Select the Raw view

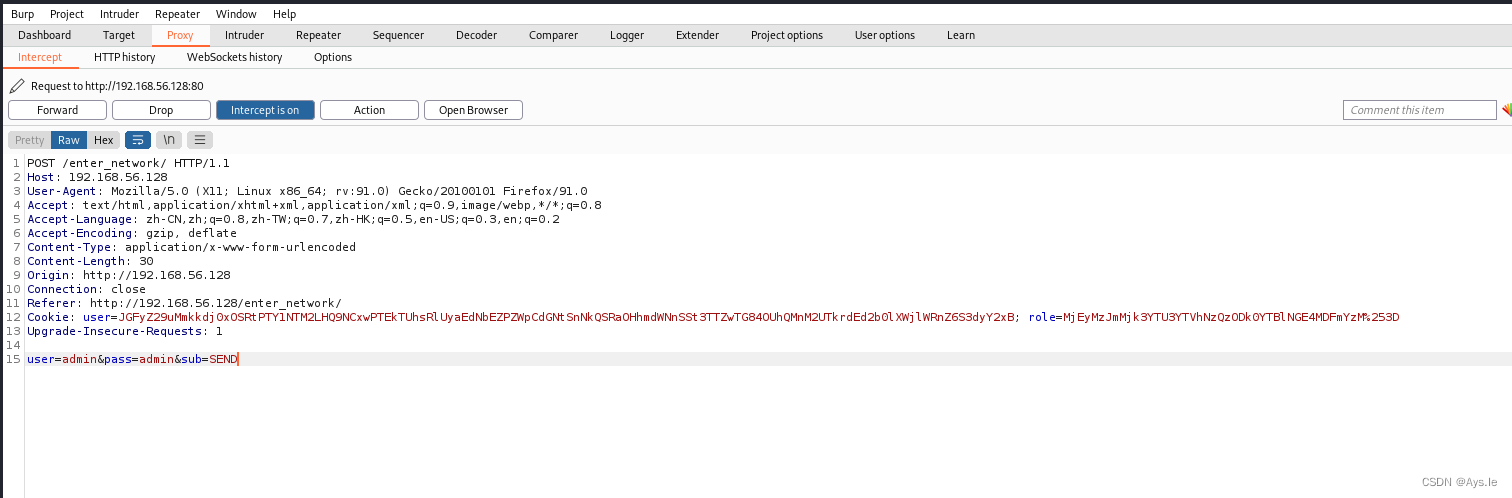[69, 140]
